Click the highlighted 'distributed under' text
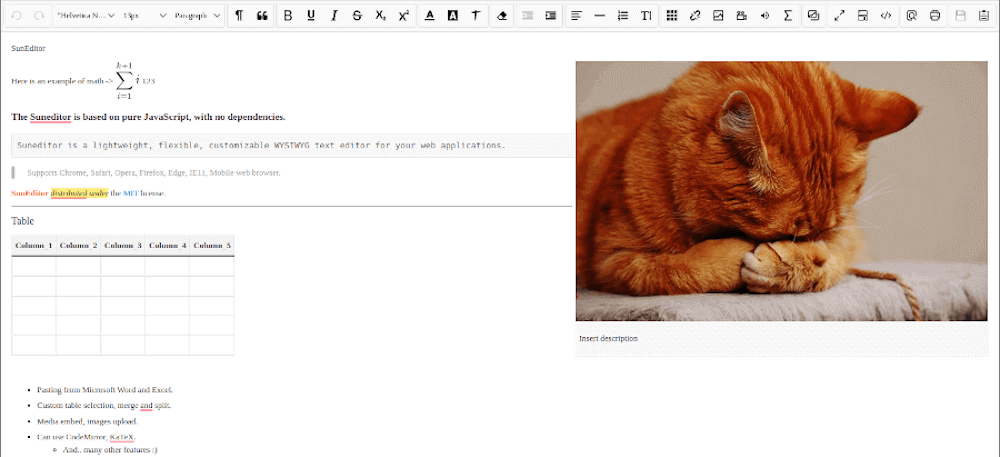 click(x=79, y=193)
